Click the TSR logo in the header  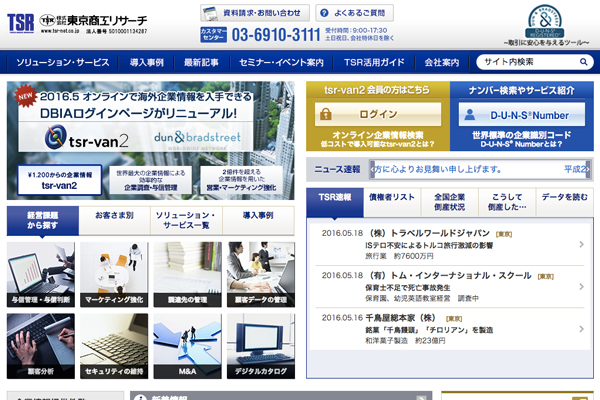pos(21,23)
